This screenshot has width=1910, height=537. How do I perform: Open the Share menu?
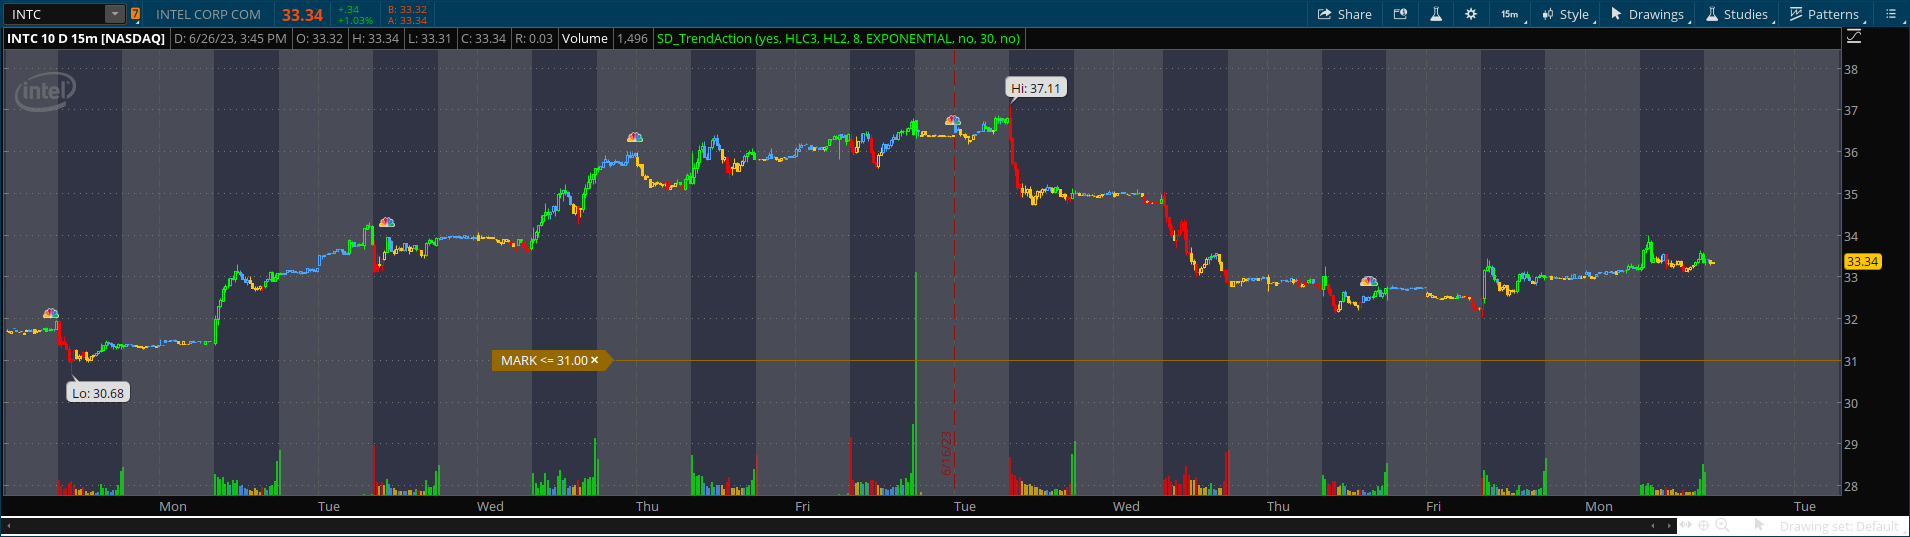(1344, 14)
